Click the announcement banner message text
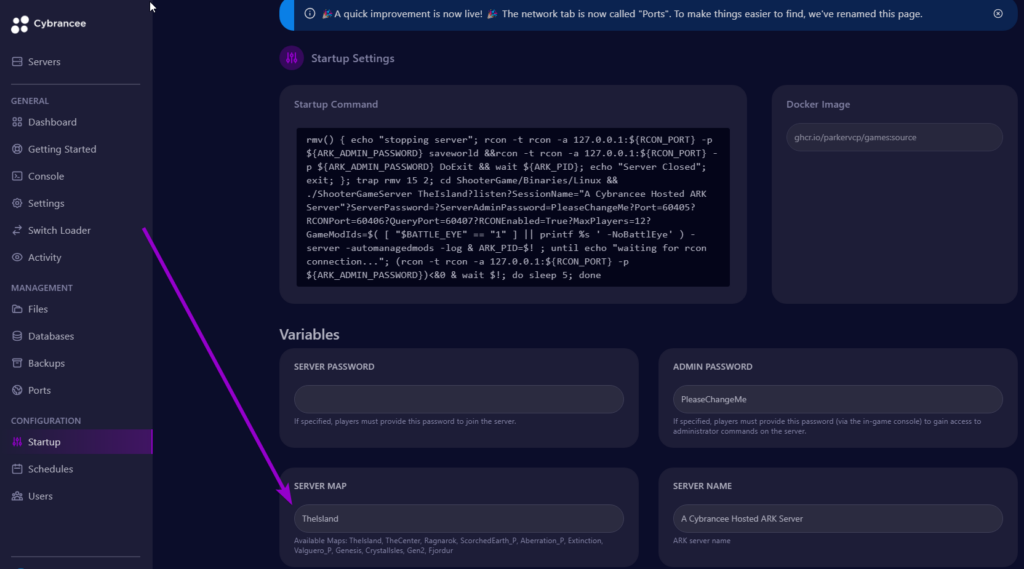This screenshot has width=1024, height=569. pos(622,14)
